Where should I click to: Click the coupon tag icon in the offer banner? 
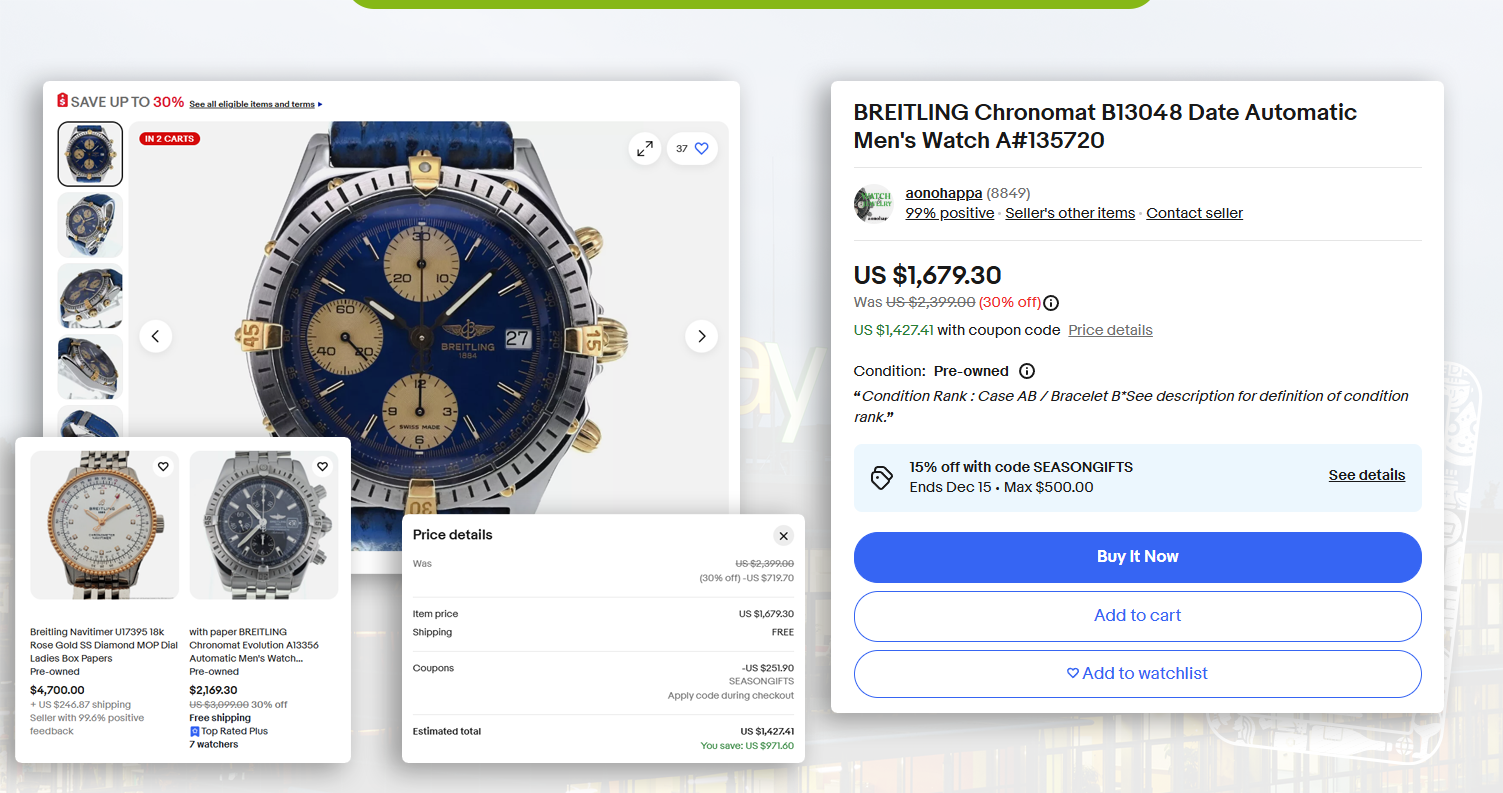[x=882, y=479]
